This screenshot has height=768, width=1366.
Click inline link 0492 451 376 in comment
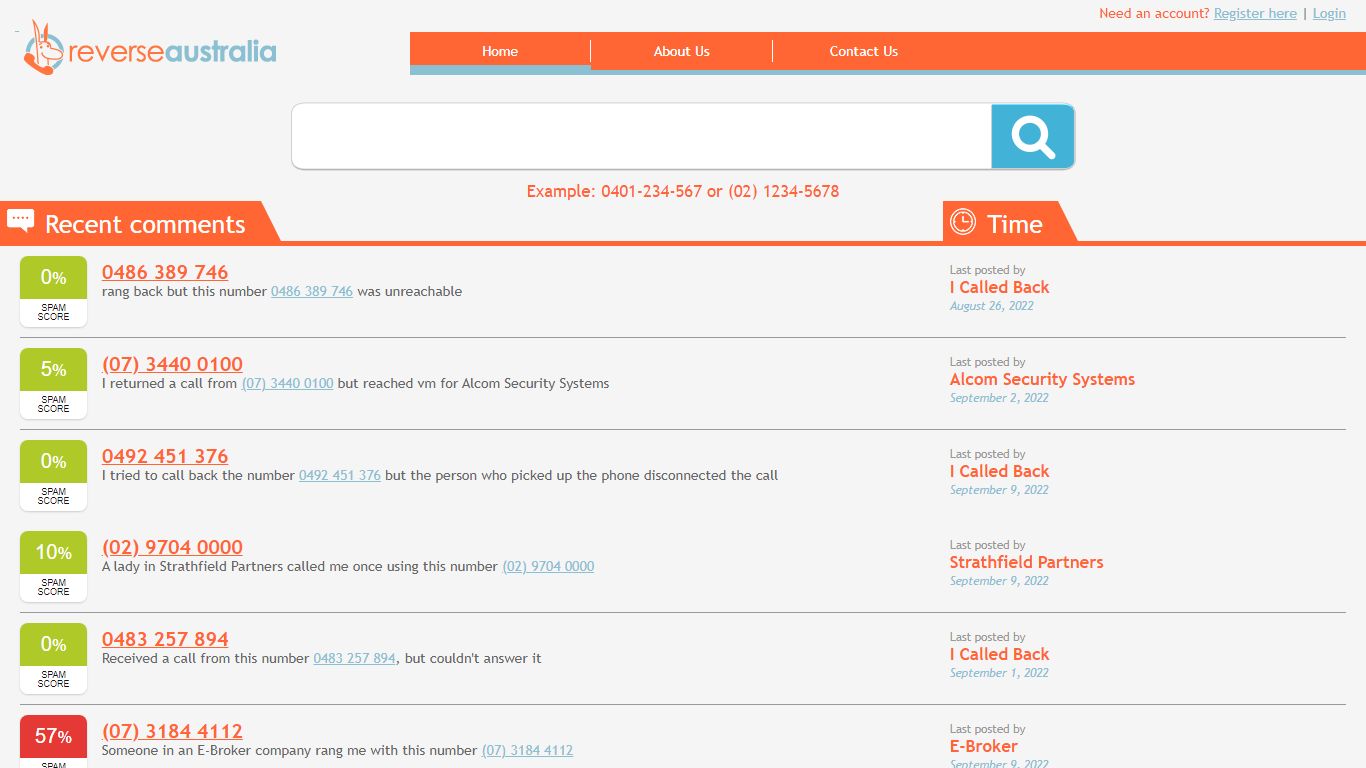pos(340,475)
